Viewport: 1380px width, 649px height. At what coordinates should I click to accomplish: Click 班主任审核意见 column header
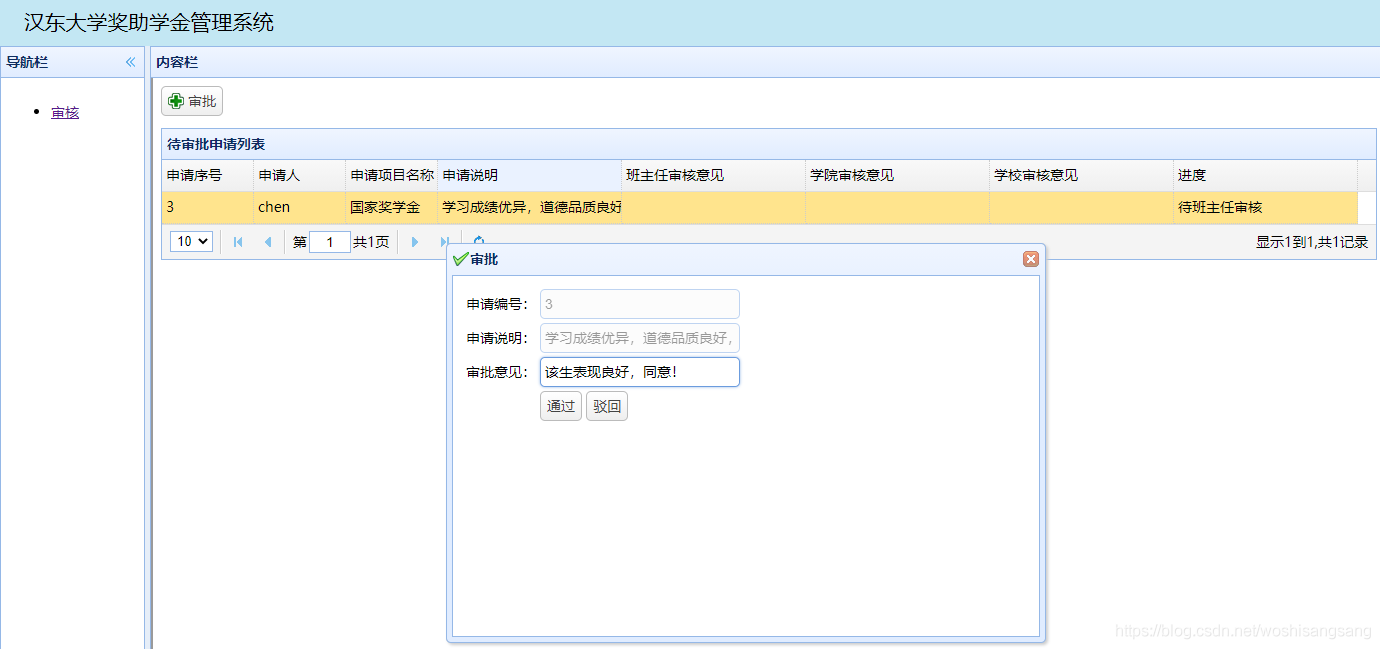[x=713, y=175]
